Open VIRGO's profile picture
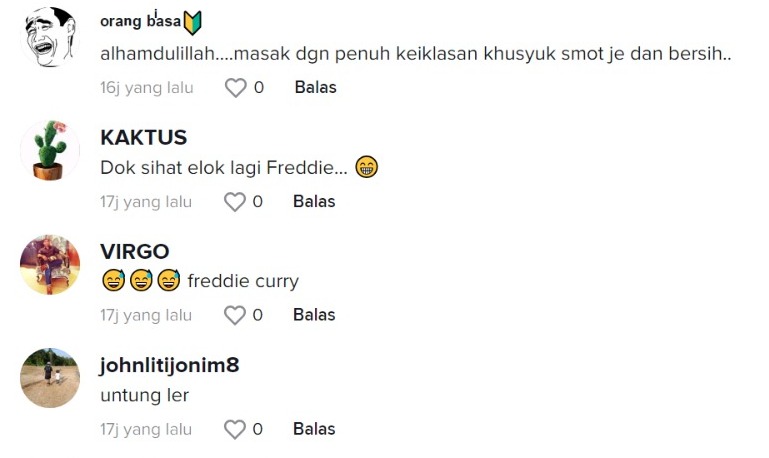The height and width of the screenshot is (458, 769). 50,264
